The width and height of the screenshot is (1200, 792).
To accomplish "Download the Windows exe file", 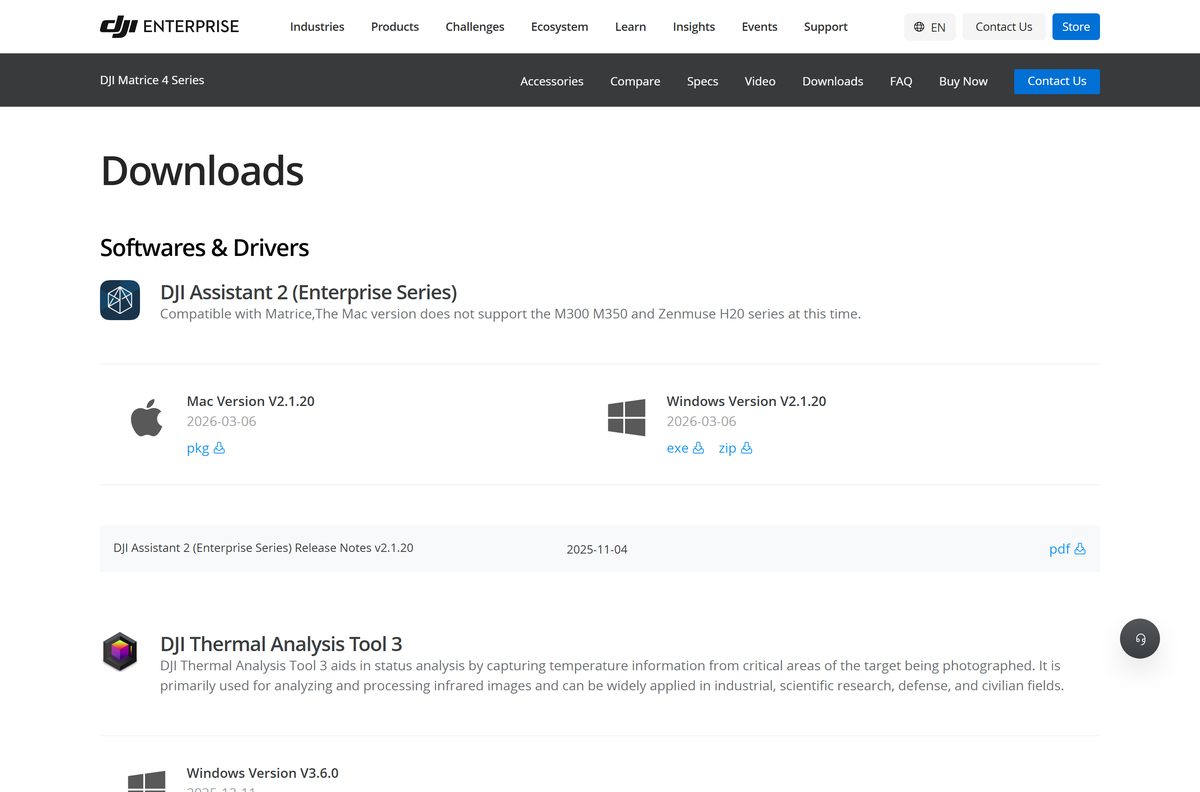I will click(x=686, y=448).
